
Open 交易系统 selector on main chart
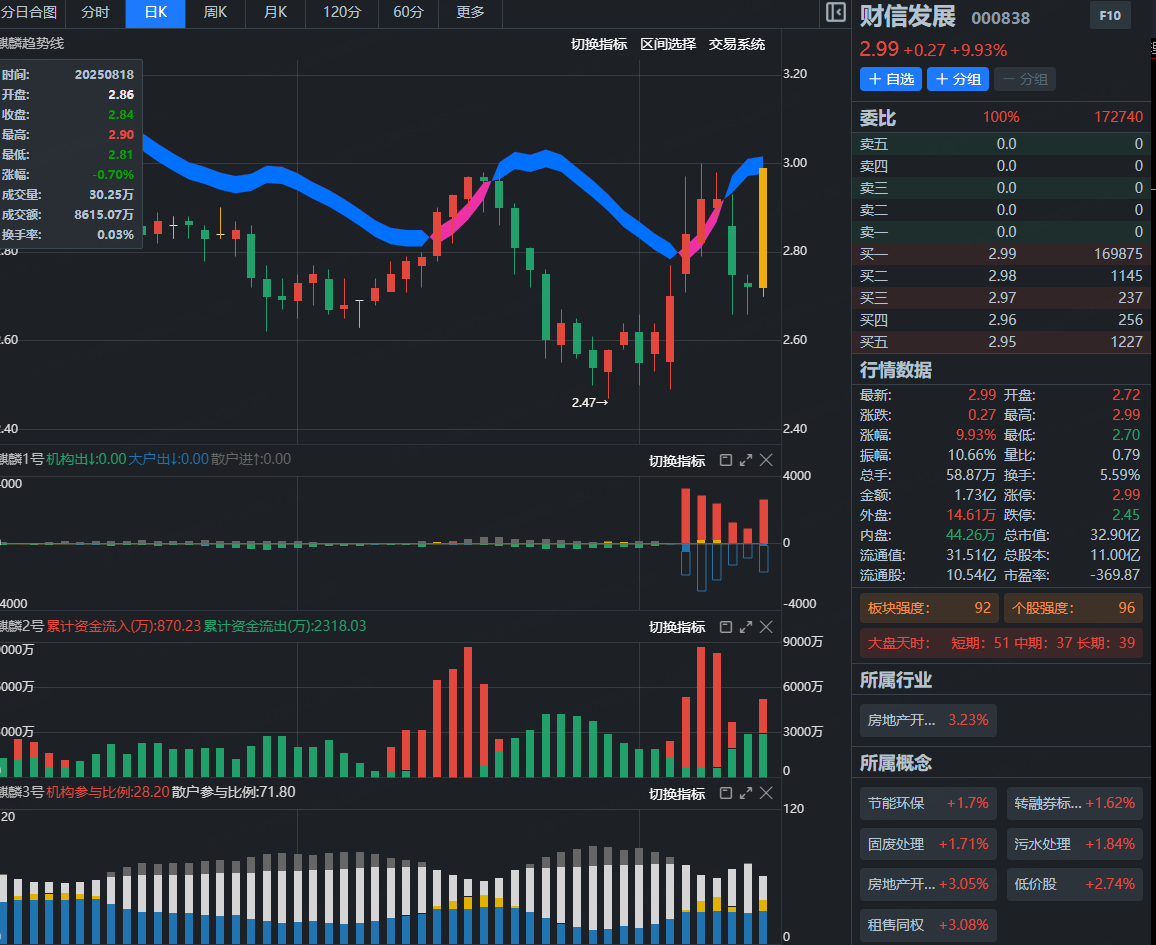click(736, 44)
